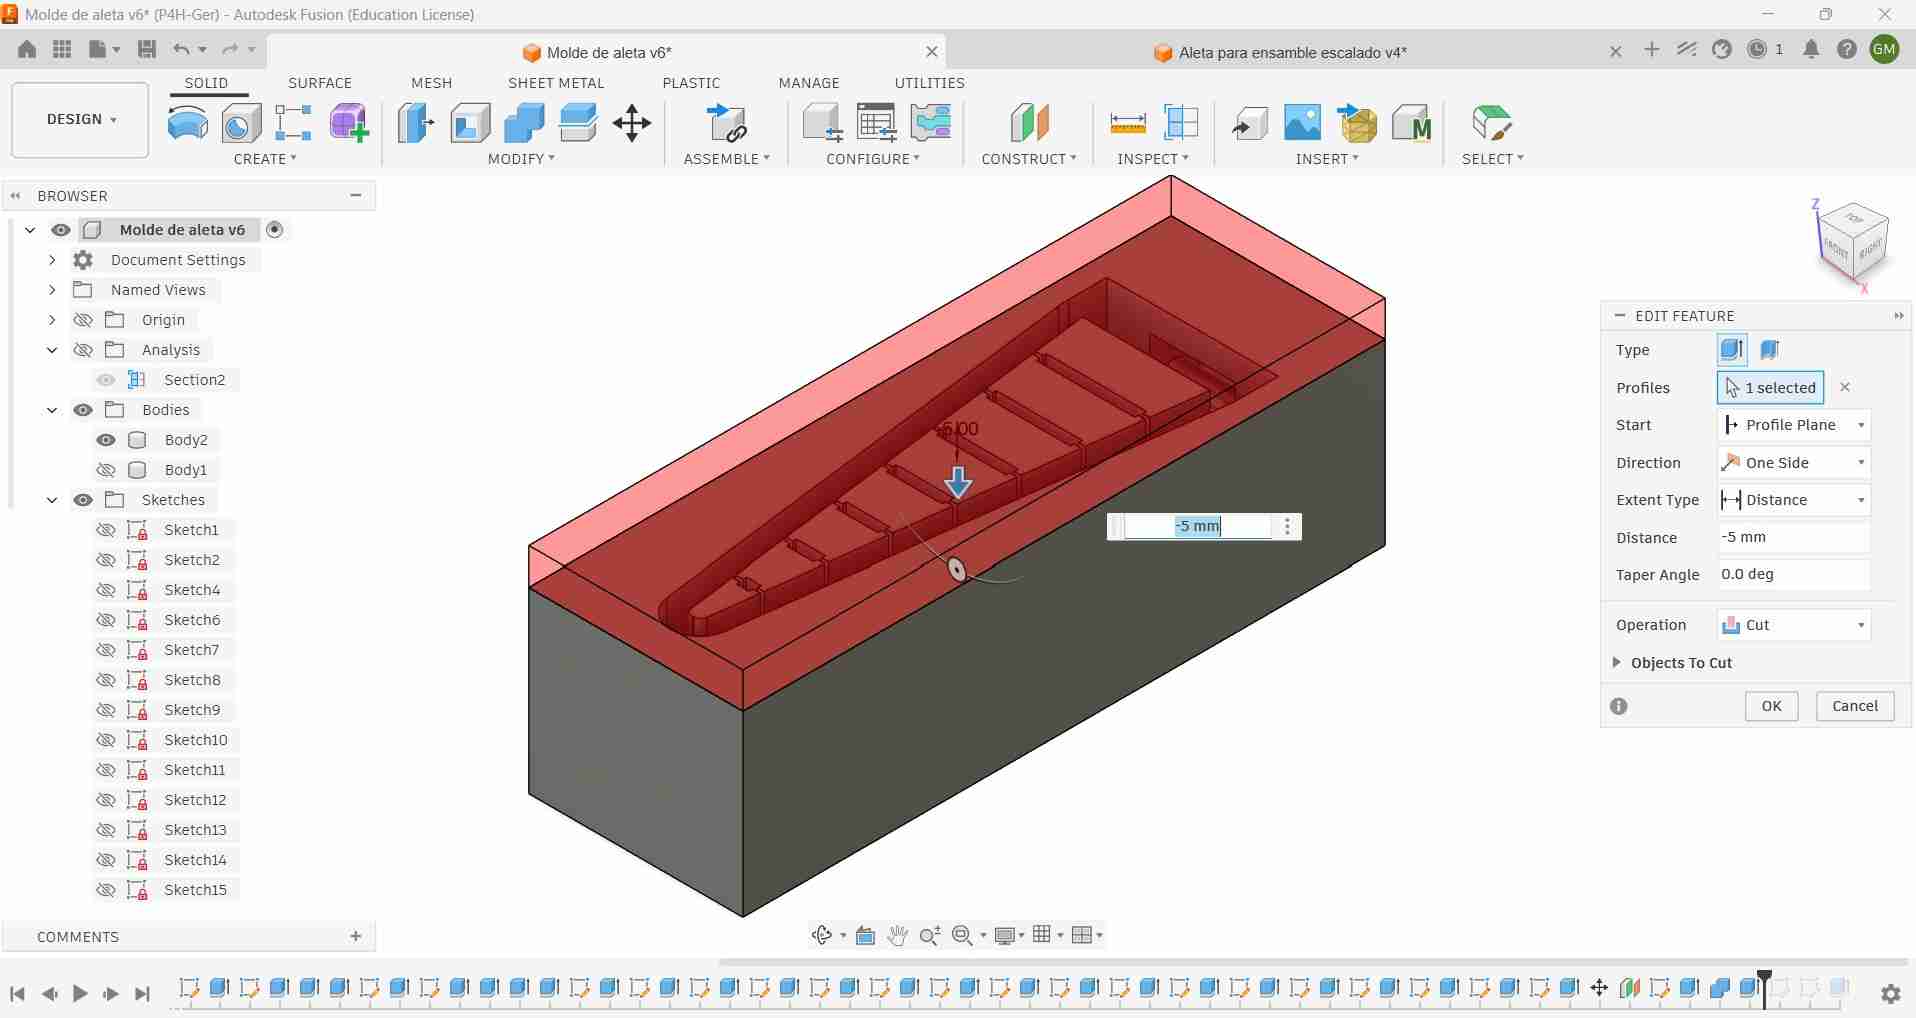1916x1018 pixels.
Task: Click the Create Form icon
Action: point(349,123)
